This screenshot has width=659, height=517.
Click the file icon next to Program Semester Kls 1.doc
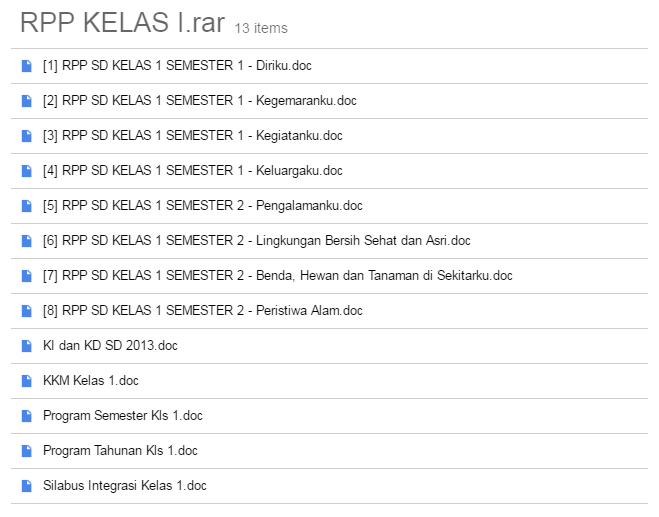tap(26, 416)
